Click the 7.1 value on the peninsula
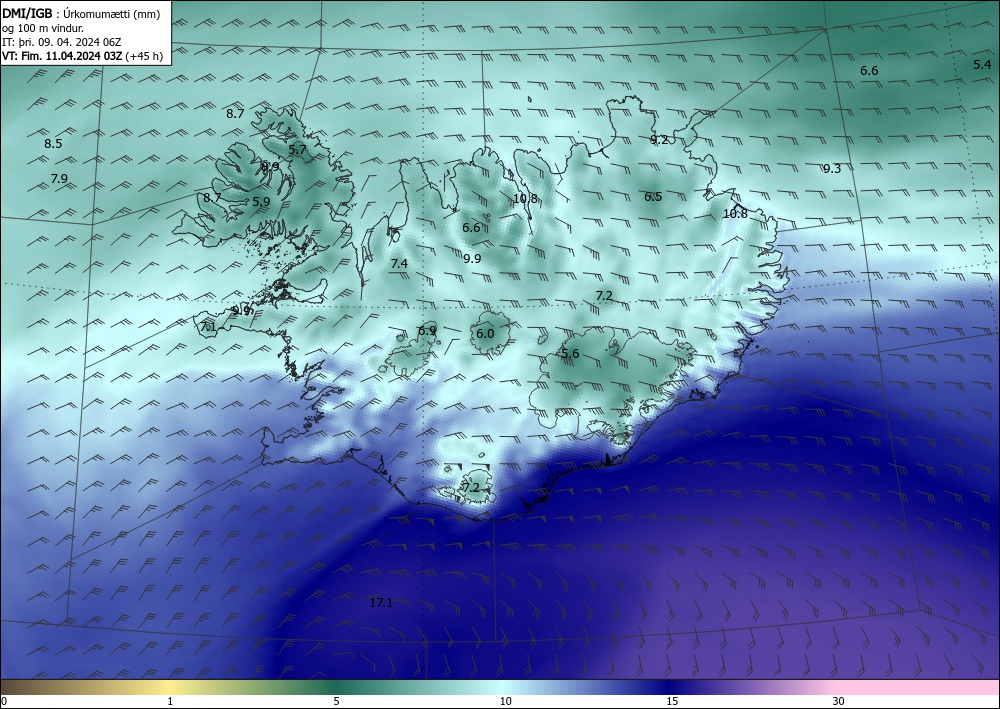 pyautogui.click(x=209, y=327)
